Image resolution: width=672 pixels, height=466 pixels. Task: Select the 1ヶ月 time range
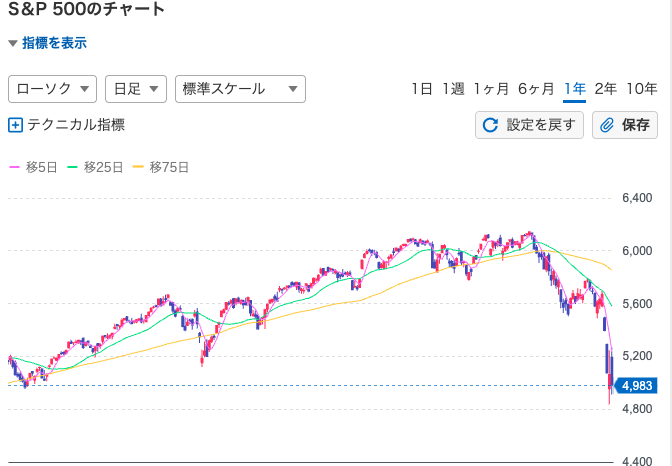pos(490,89)
